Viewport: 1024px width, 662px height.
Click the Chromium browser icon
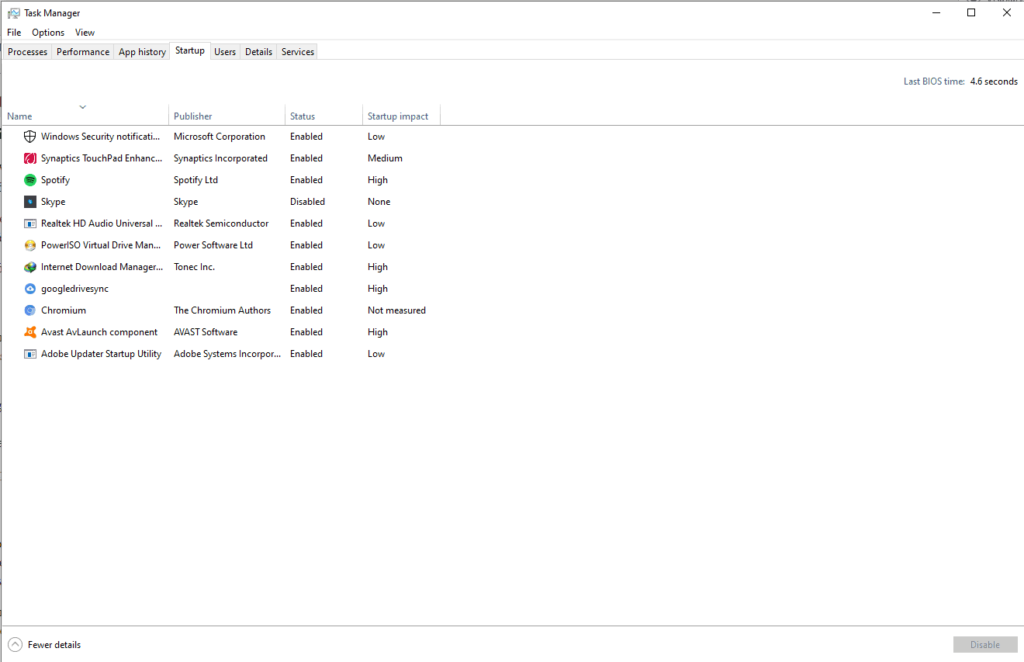tap(30, 310)
